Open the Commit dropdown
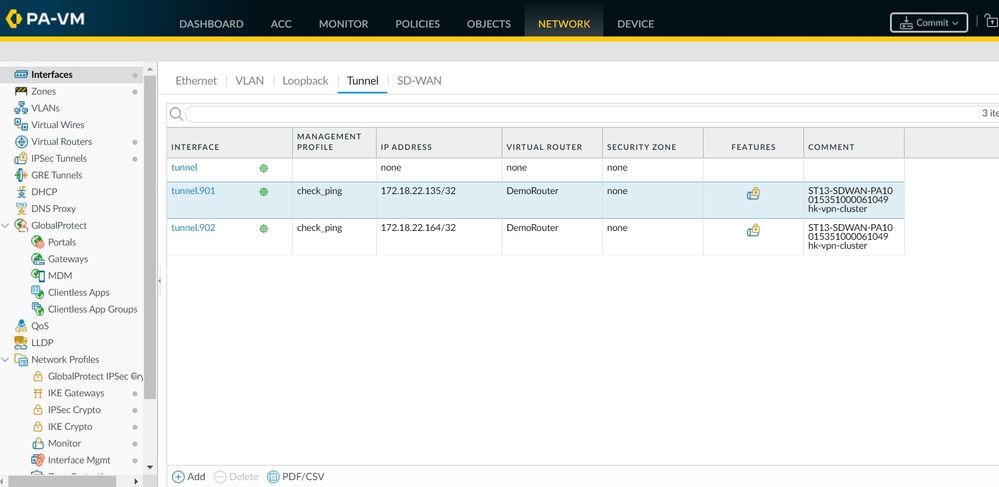999x487 pixels. point(929,22)
